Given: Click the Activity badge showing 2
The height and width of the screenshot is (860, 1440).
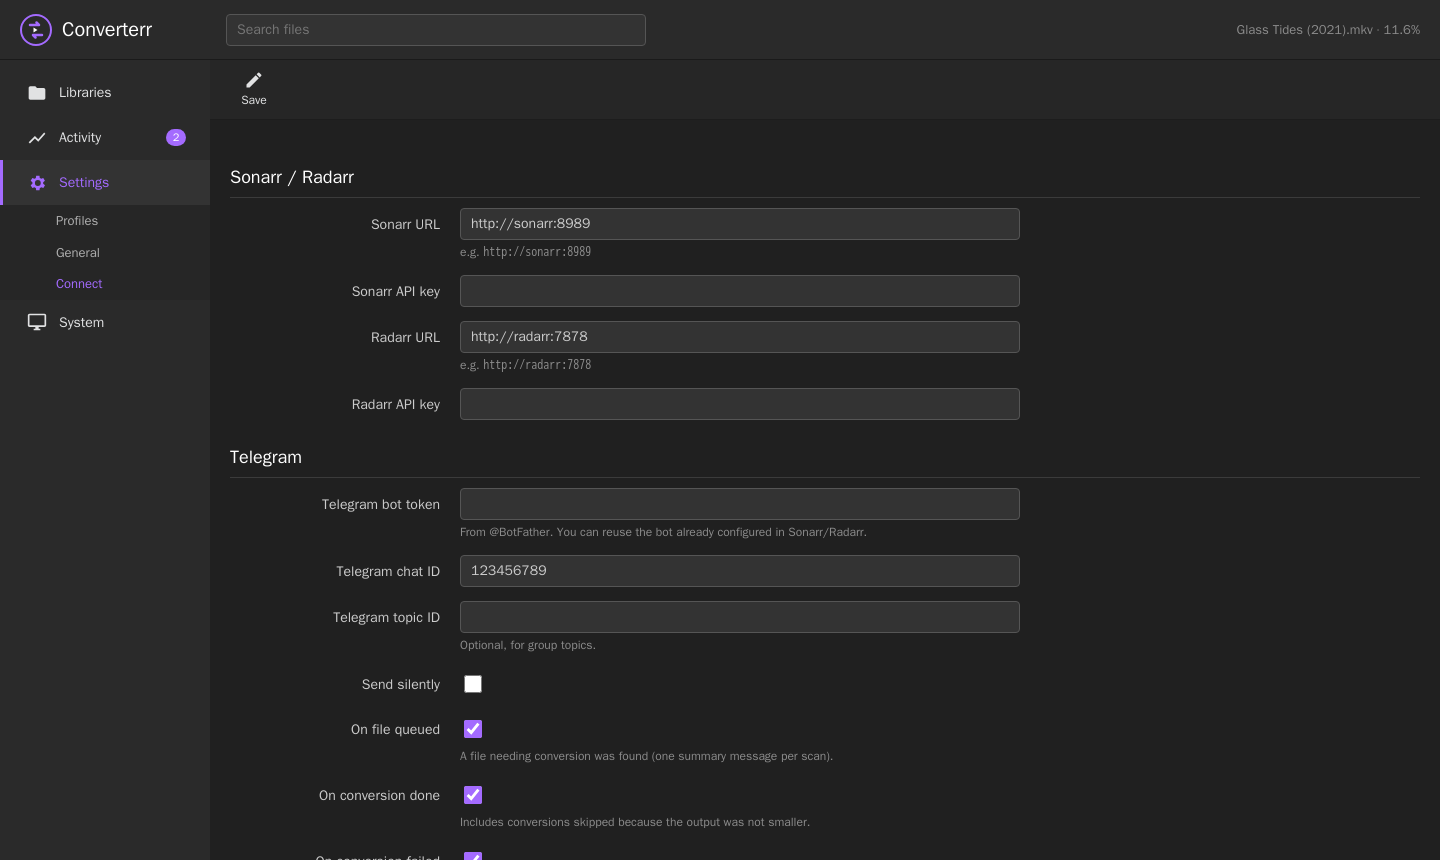Looking at the screenshot, I should 176,138.
